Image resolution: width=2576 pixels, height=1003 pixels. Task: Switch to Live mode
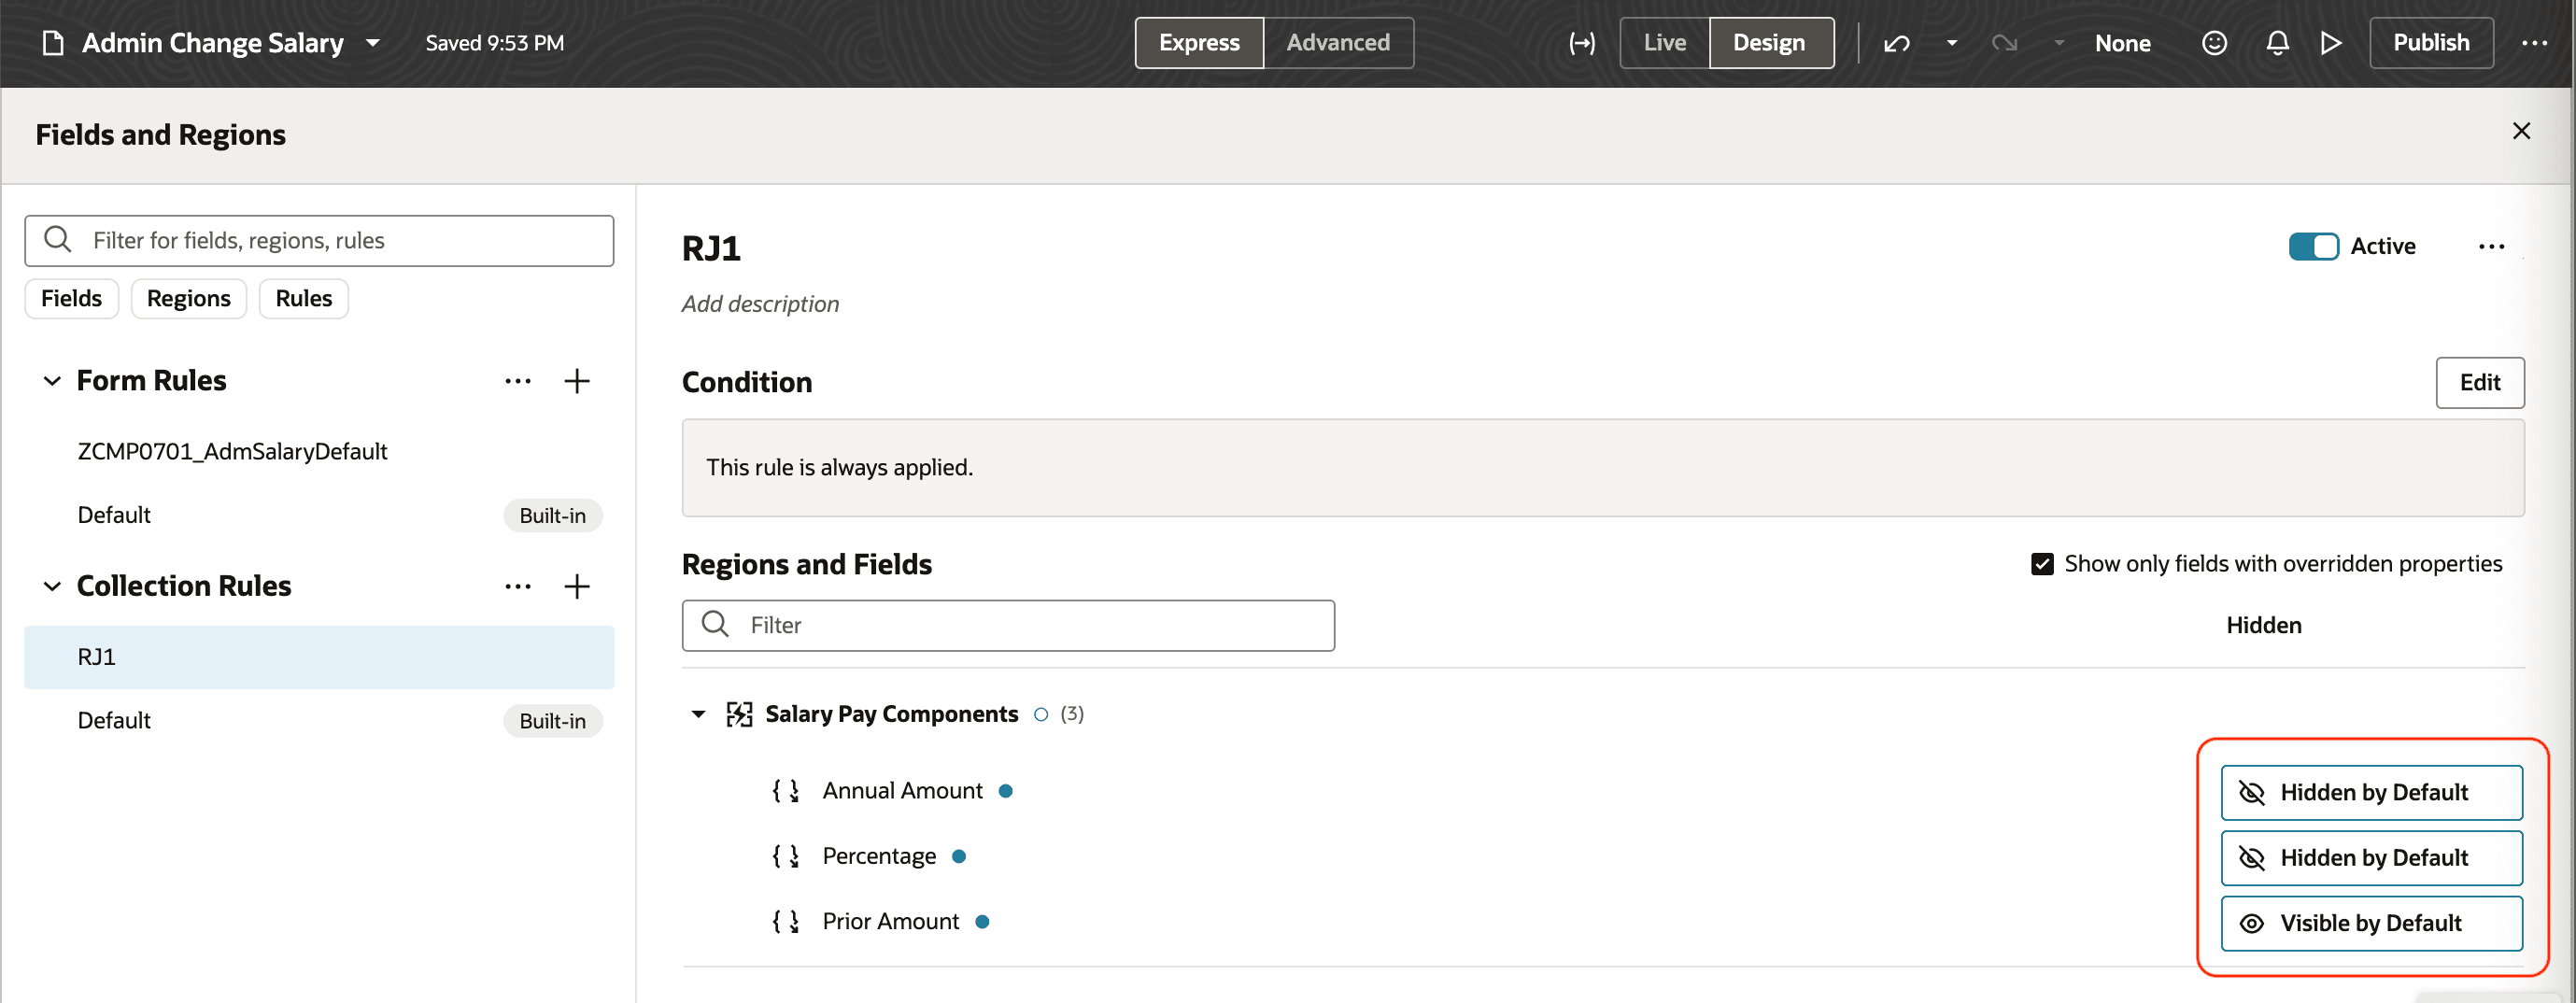(x=1664, y=43)
